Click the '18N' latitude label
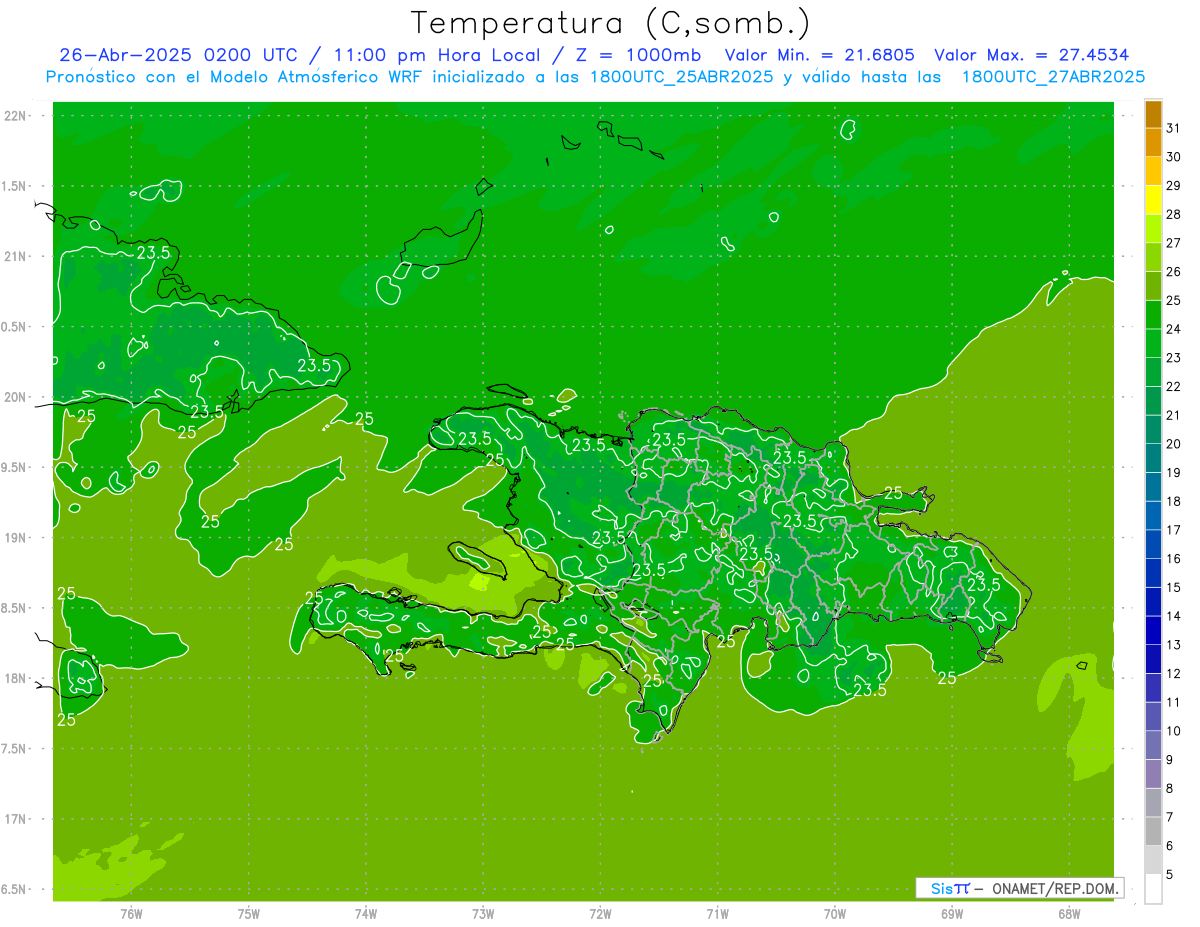1200x927 pixels. click(17, 679)
